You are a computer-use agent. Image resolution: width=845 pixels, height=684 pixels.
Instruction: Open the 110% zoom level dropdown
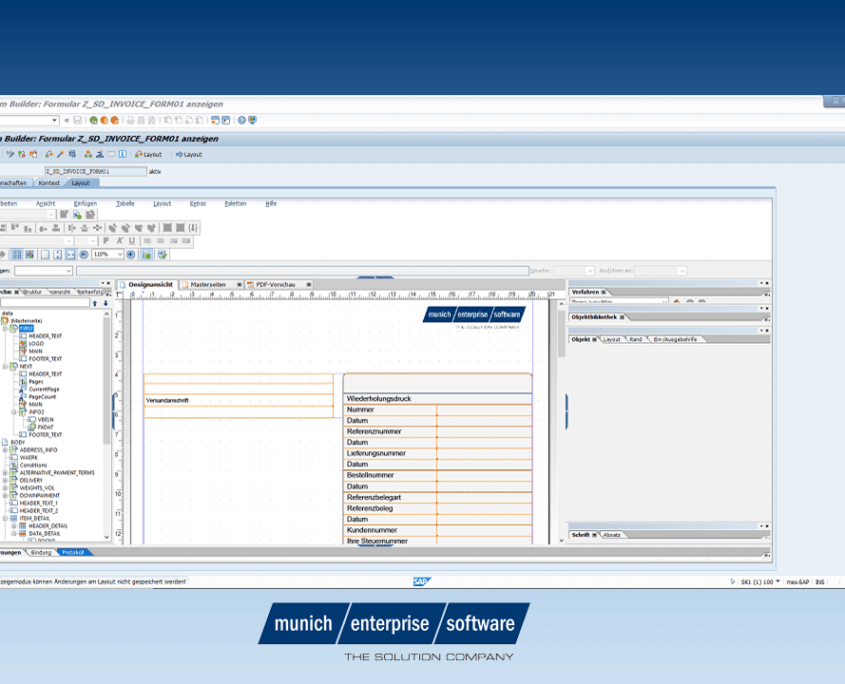pos(120,254)
